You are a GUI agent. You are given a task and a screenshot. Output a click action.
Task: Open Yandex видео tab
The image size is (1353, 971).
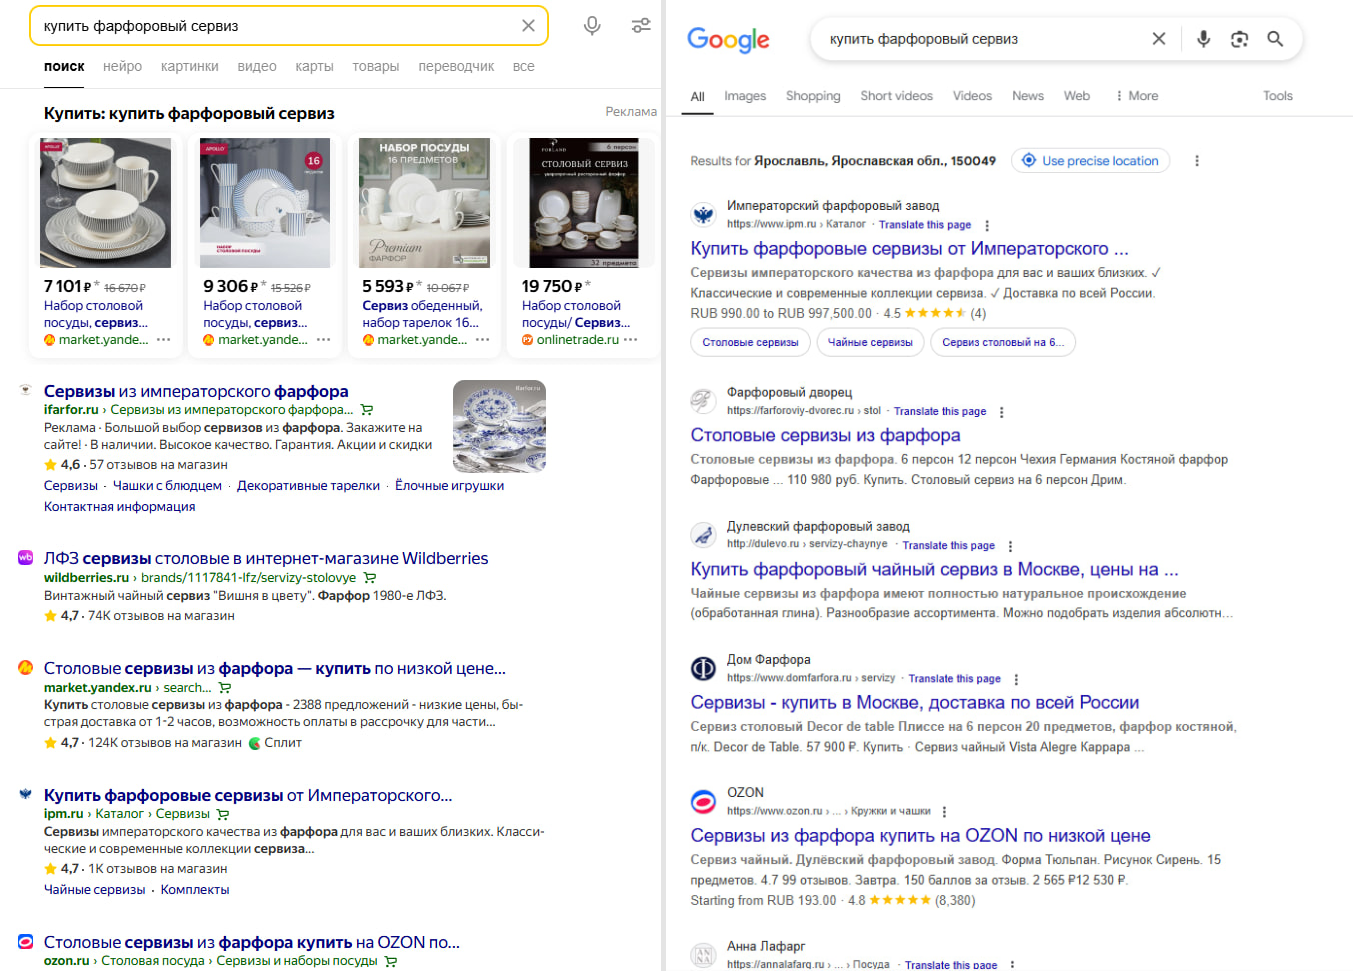click(257, 66)
